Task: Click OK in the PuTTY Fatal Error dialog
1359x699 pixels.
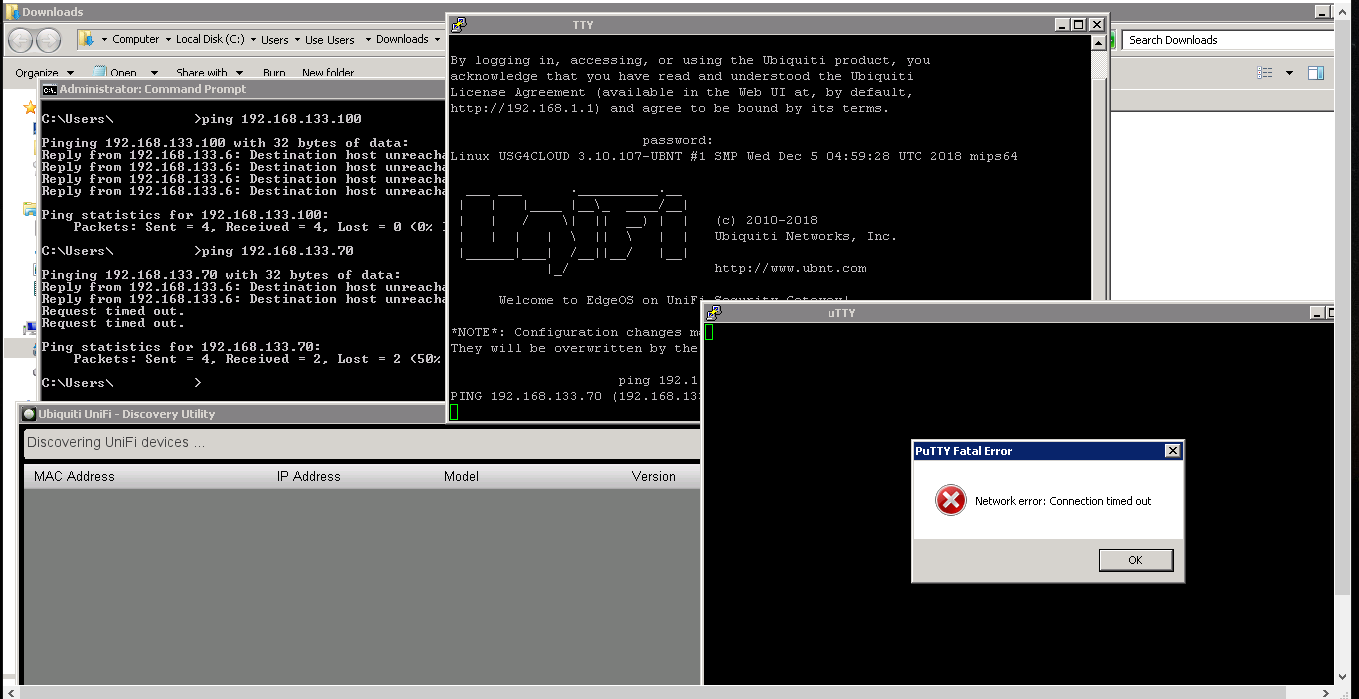Action: coord(1135,560)
